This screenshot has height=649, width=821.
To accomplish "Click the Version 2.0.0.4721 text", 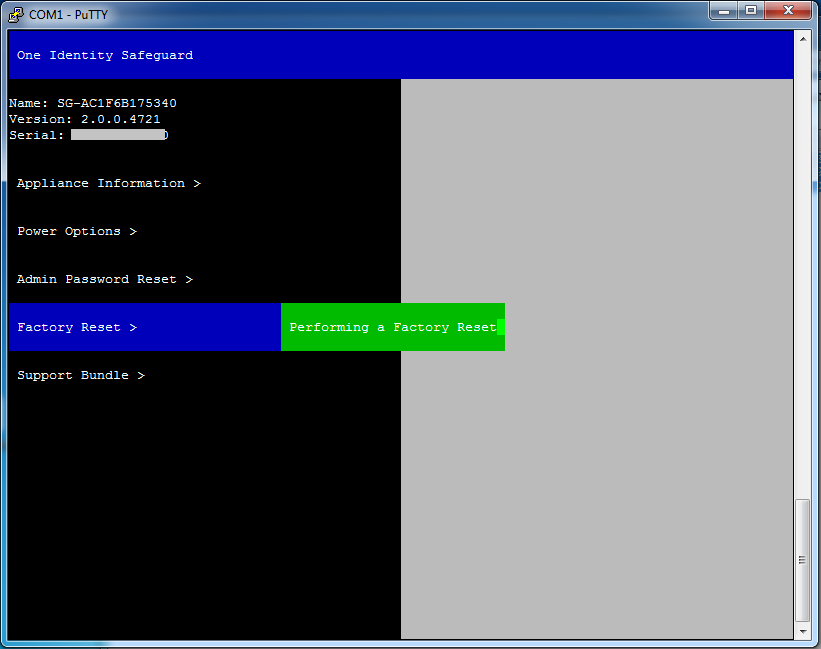I will point(85,119).
